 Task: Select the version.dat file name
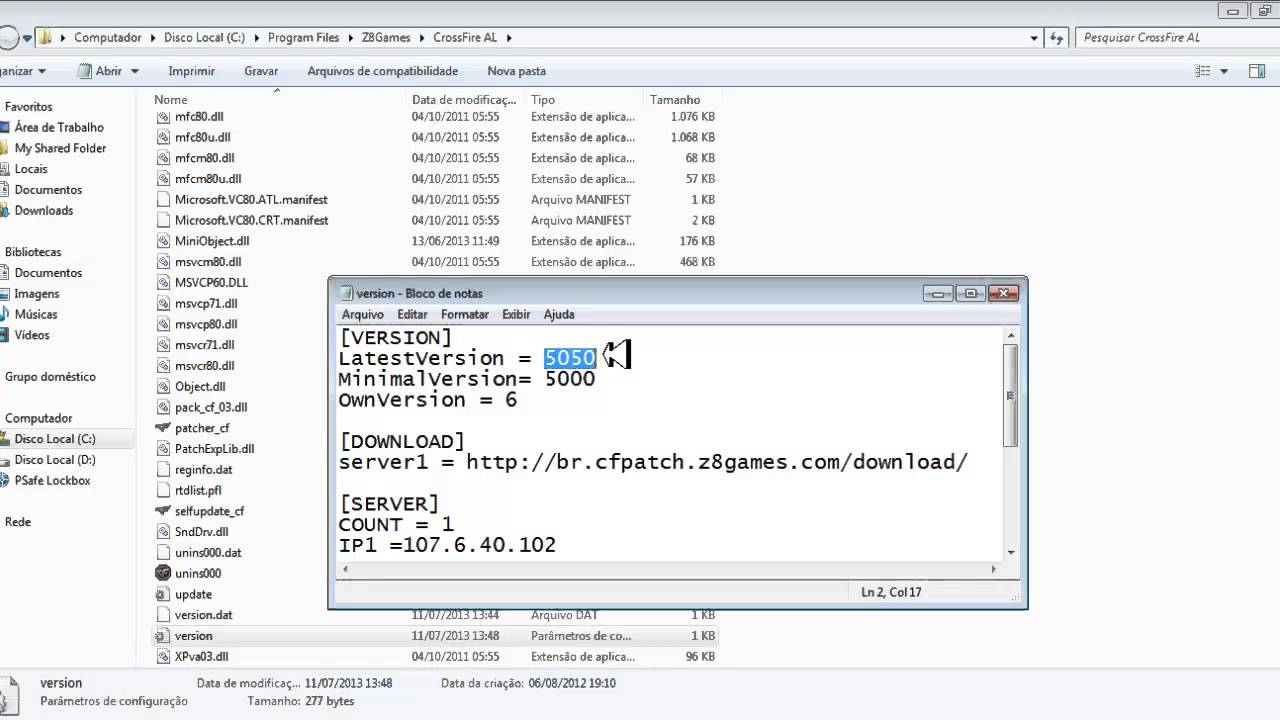204,615
